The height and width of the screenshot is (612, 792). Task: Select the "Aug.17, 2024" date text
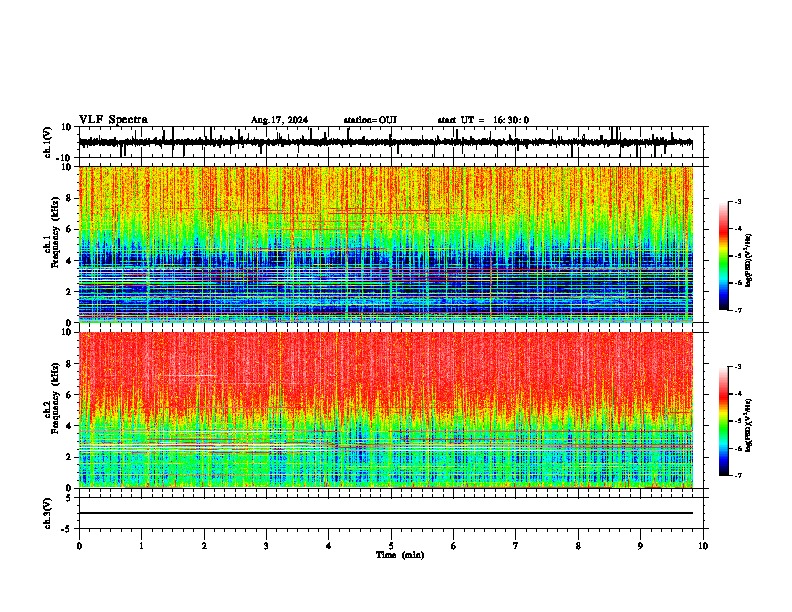click(x=279, y=120)
